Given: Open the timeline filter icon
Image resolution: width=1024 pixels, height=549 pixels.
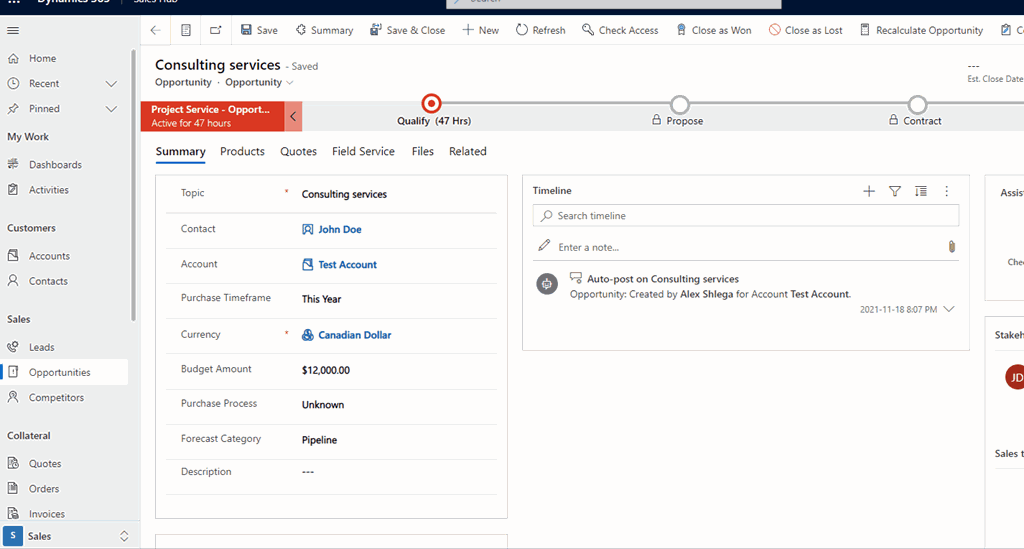Looking at the screenshot, I should tap(895, 191).
